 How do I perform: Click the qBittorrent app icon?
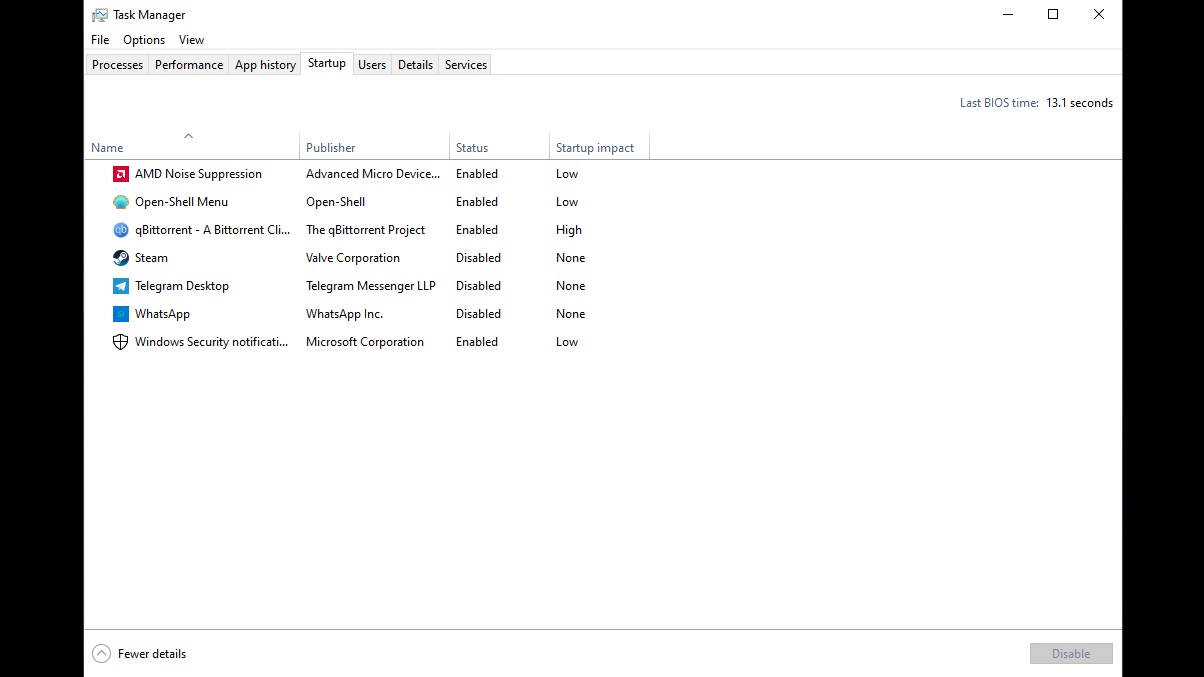coord(120,230)
